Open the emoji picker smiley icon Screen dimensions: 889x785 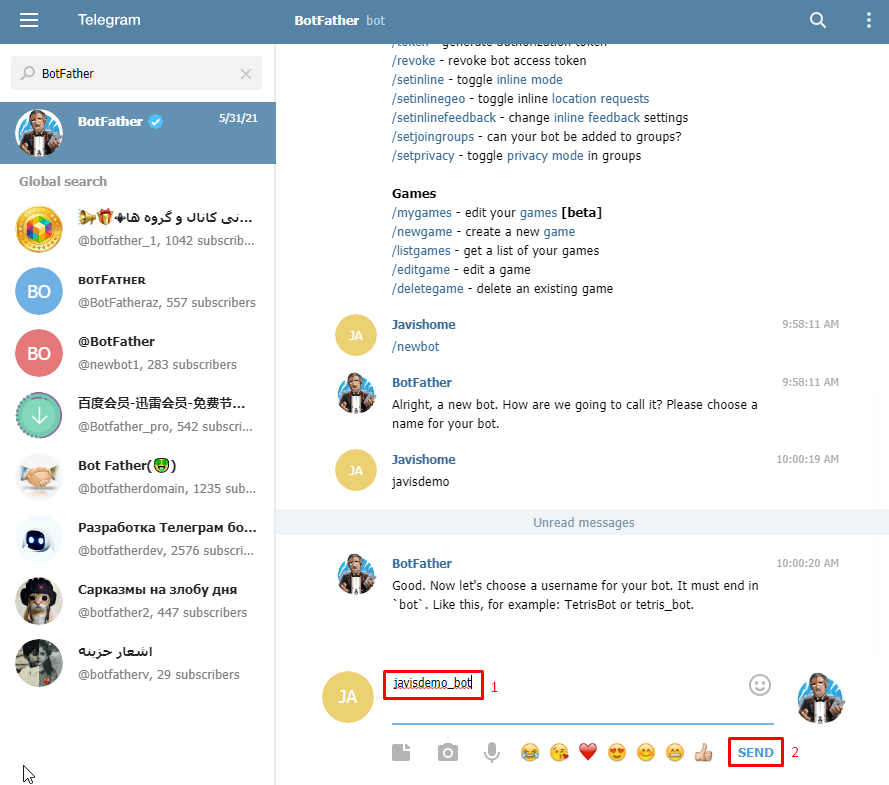coord(760,685)
